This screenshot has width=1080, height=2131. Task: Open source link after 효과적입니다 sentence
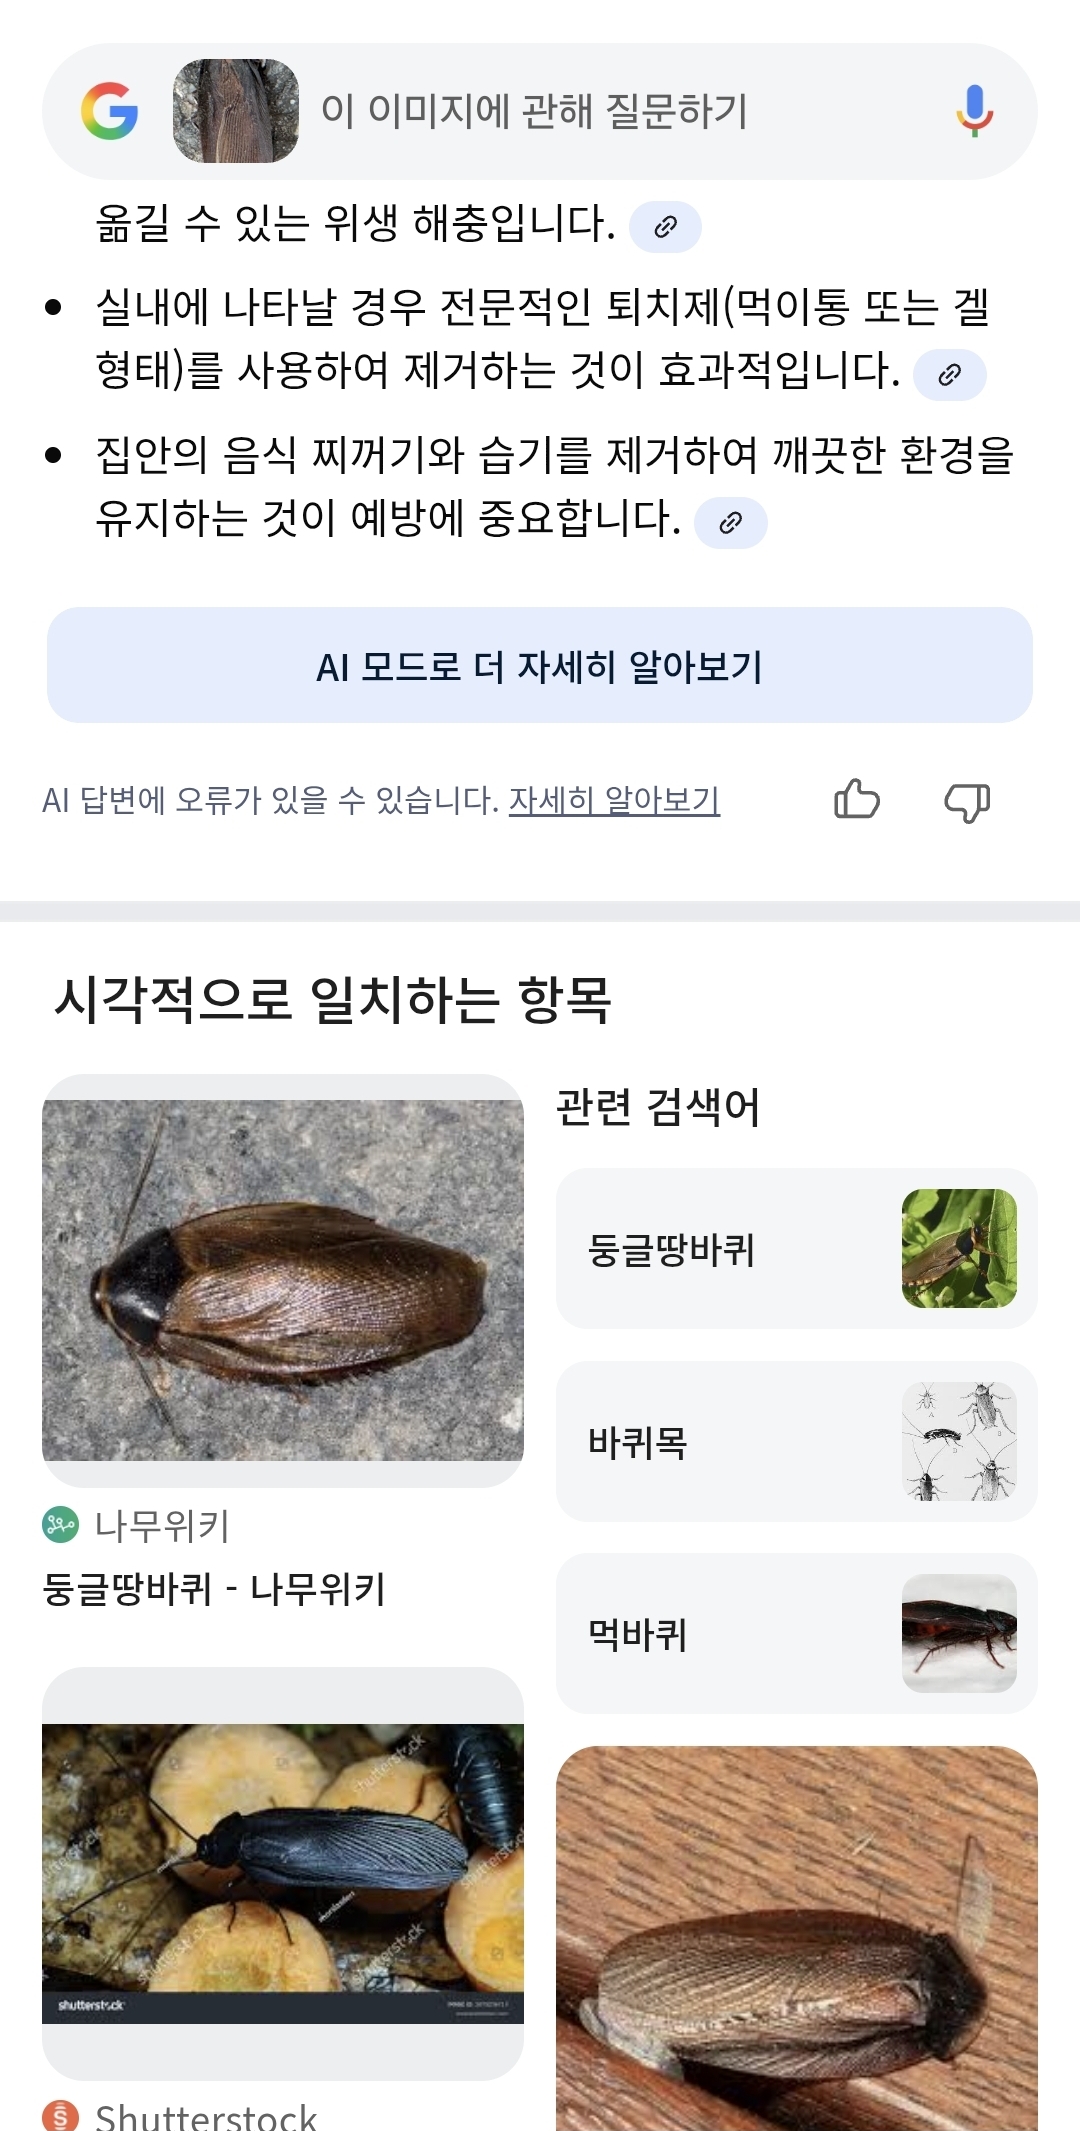click(x=950, y=375)
